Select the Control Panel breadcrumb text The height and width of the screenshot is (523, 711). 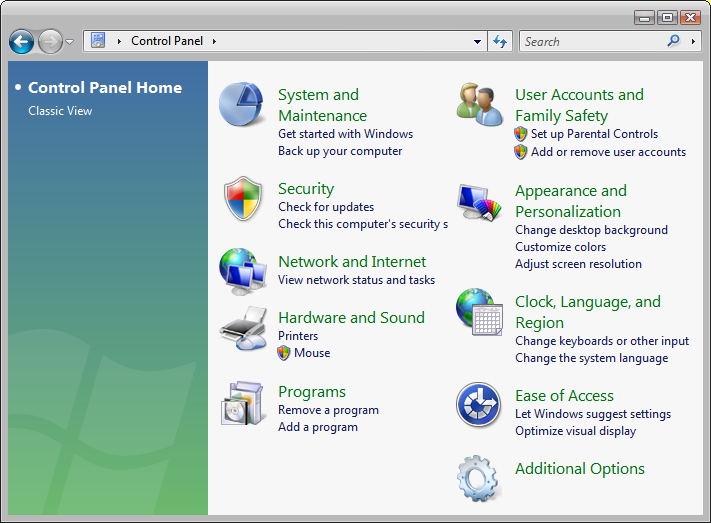tap(167, 41)
